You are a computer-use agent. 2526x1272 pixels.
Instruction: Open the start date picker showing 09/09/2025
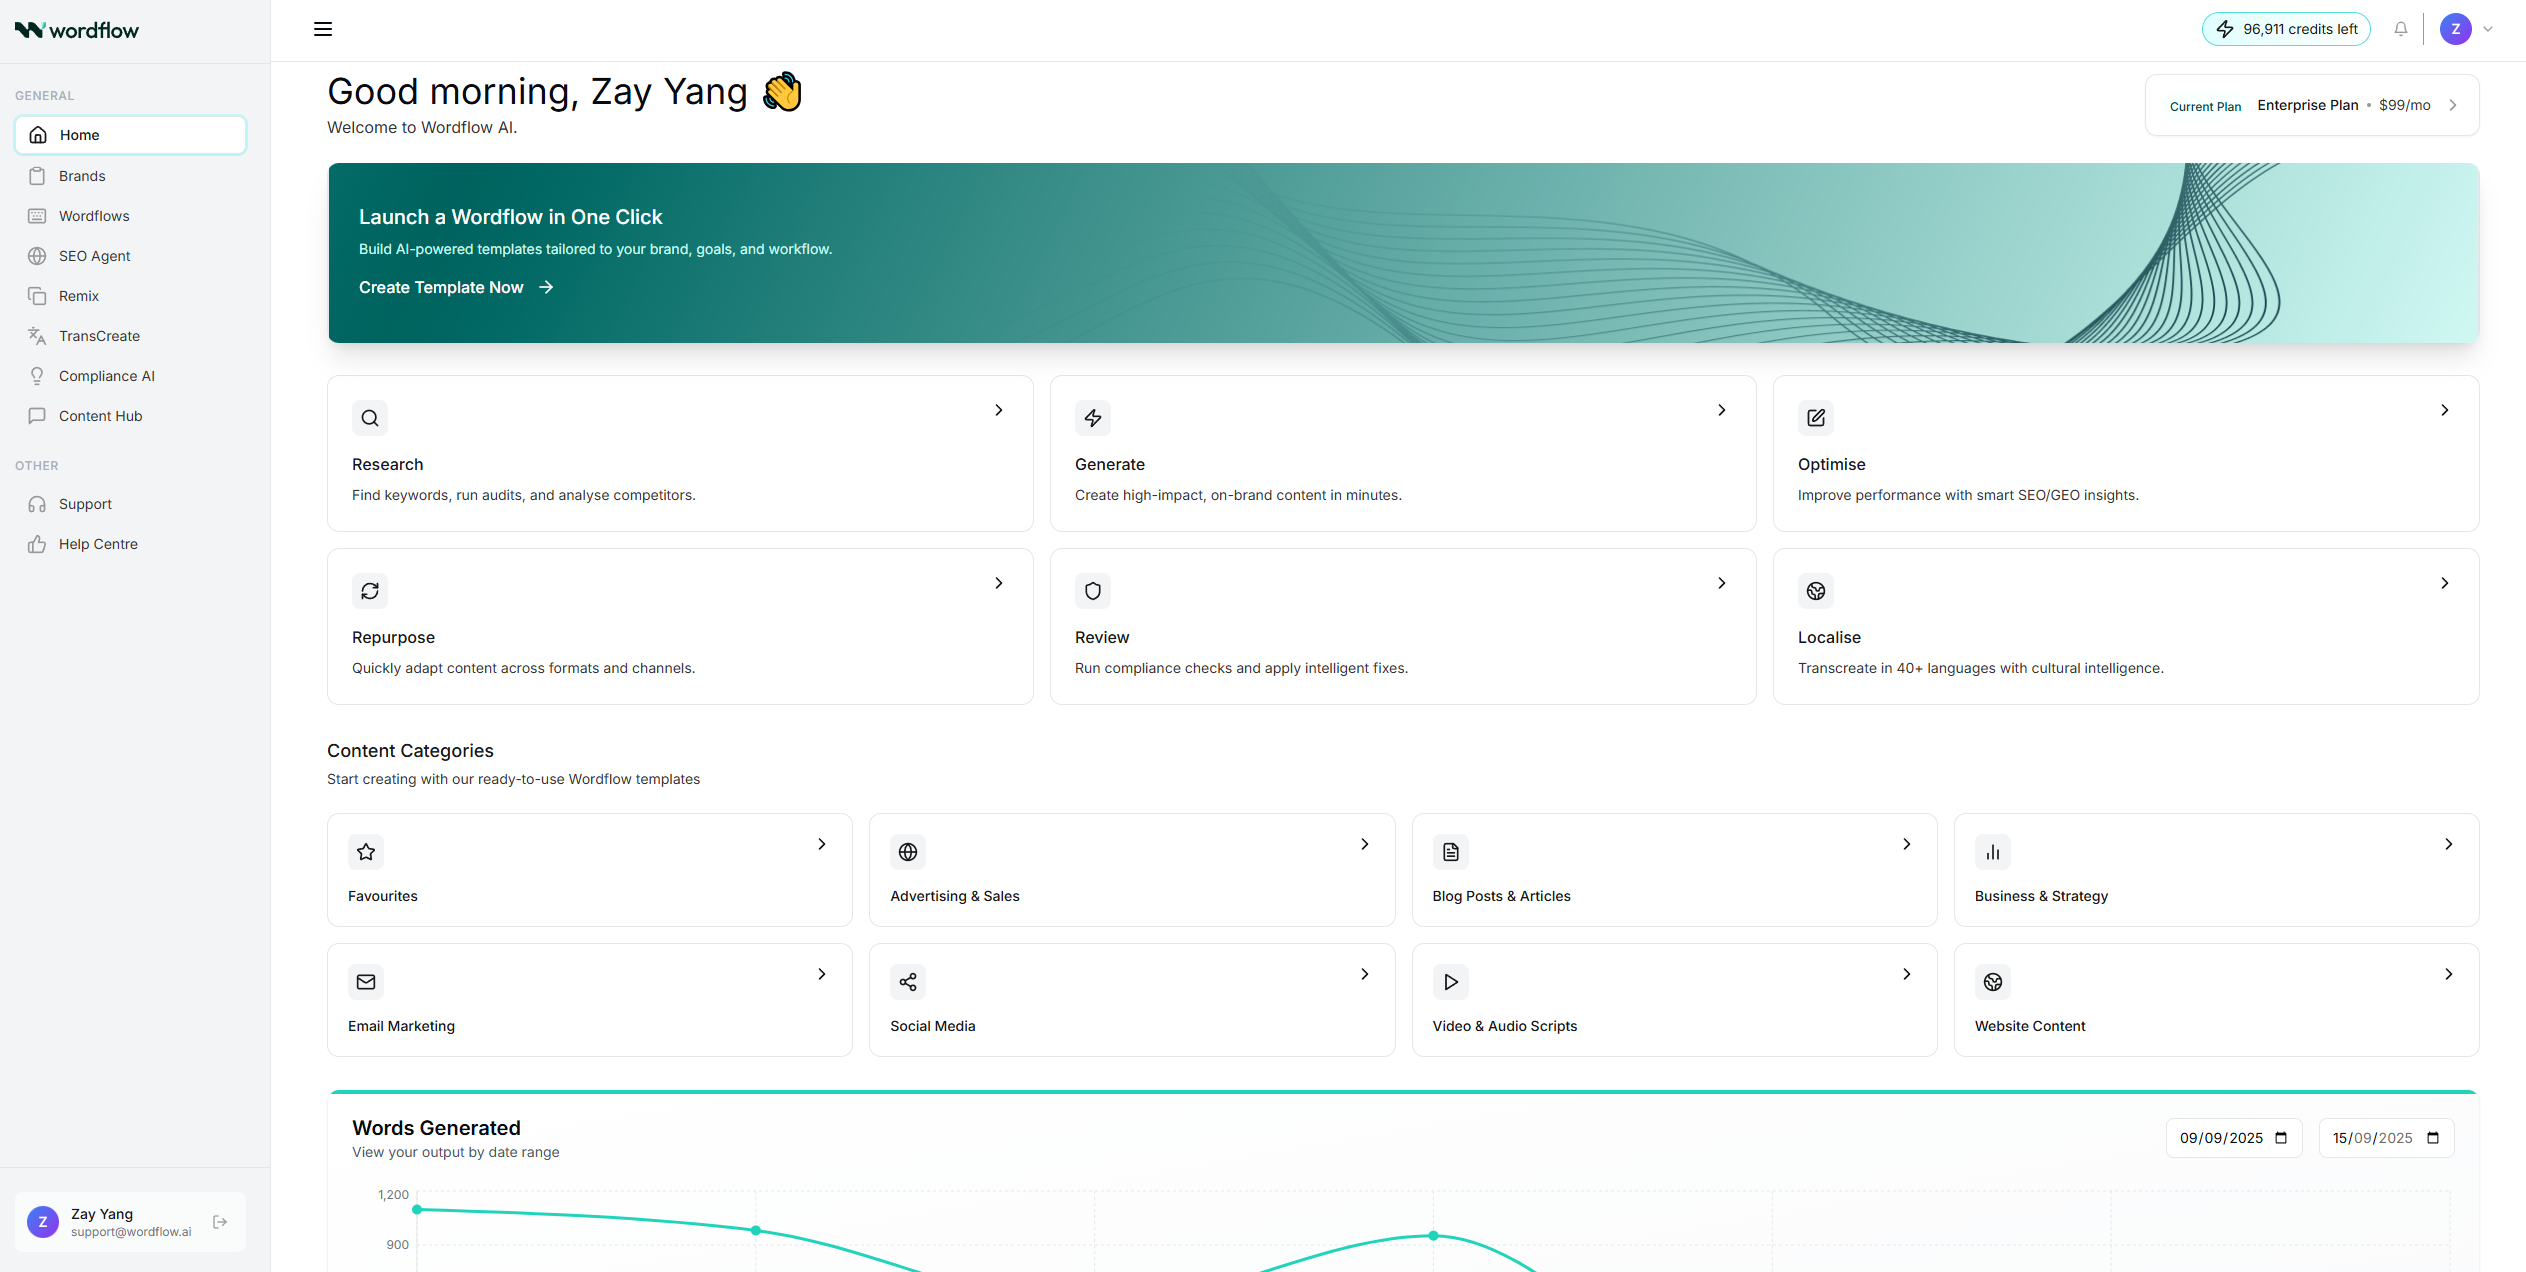pos(2234,1138)
